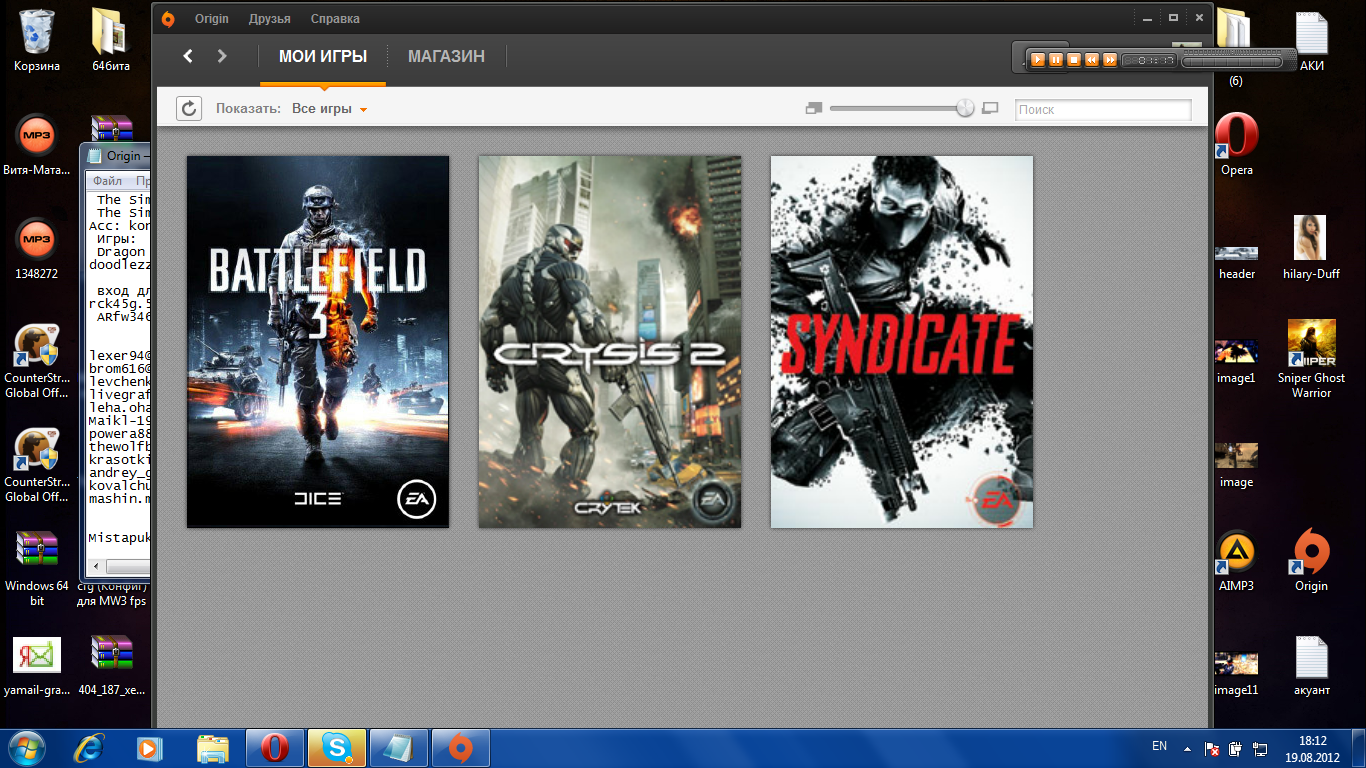Select the Sniper Ghost Warrior shortcut
The height and width of the screenshot is (768, 1366).
(x=1311, y=358)
